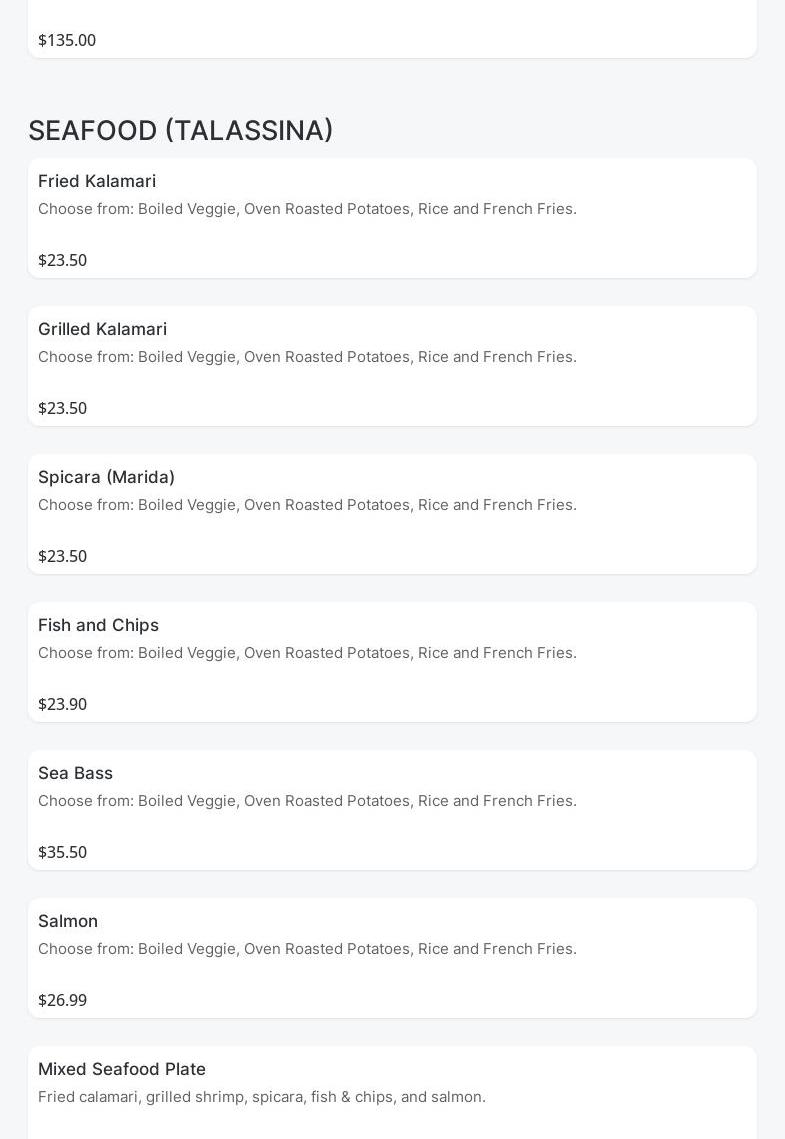Click the $26.99 Salmon price

pos(62,1001)
